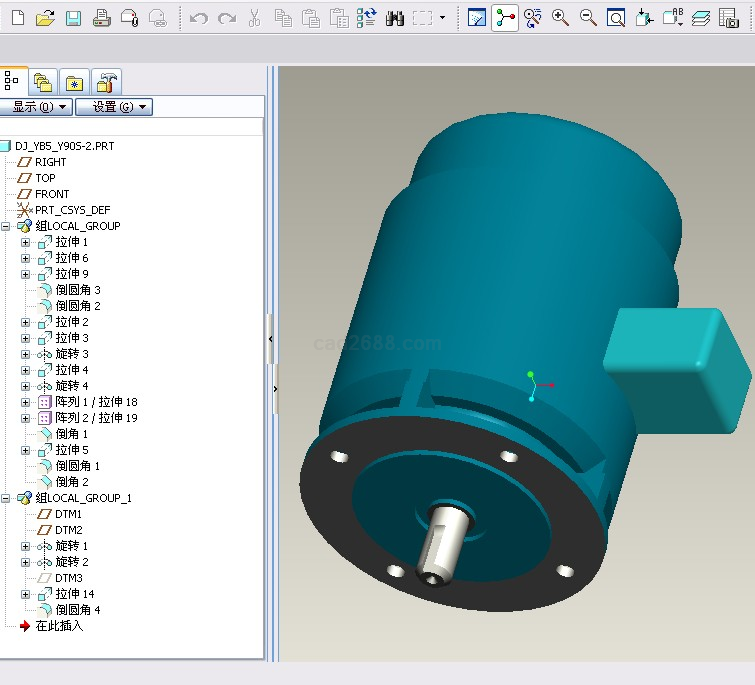Click the Zoom Out magnifier icon
The height and width of the screenshot is (685, 755).
pos(588,18)
